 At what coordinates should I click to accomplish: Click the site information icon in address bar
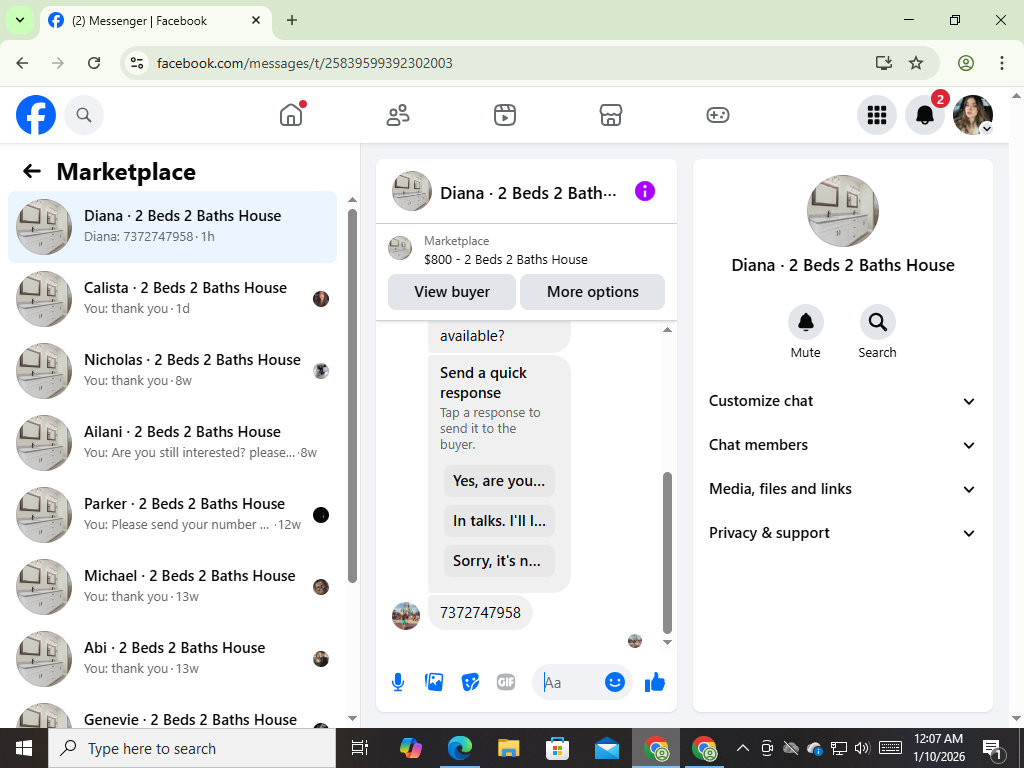tap(137, 63)
